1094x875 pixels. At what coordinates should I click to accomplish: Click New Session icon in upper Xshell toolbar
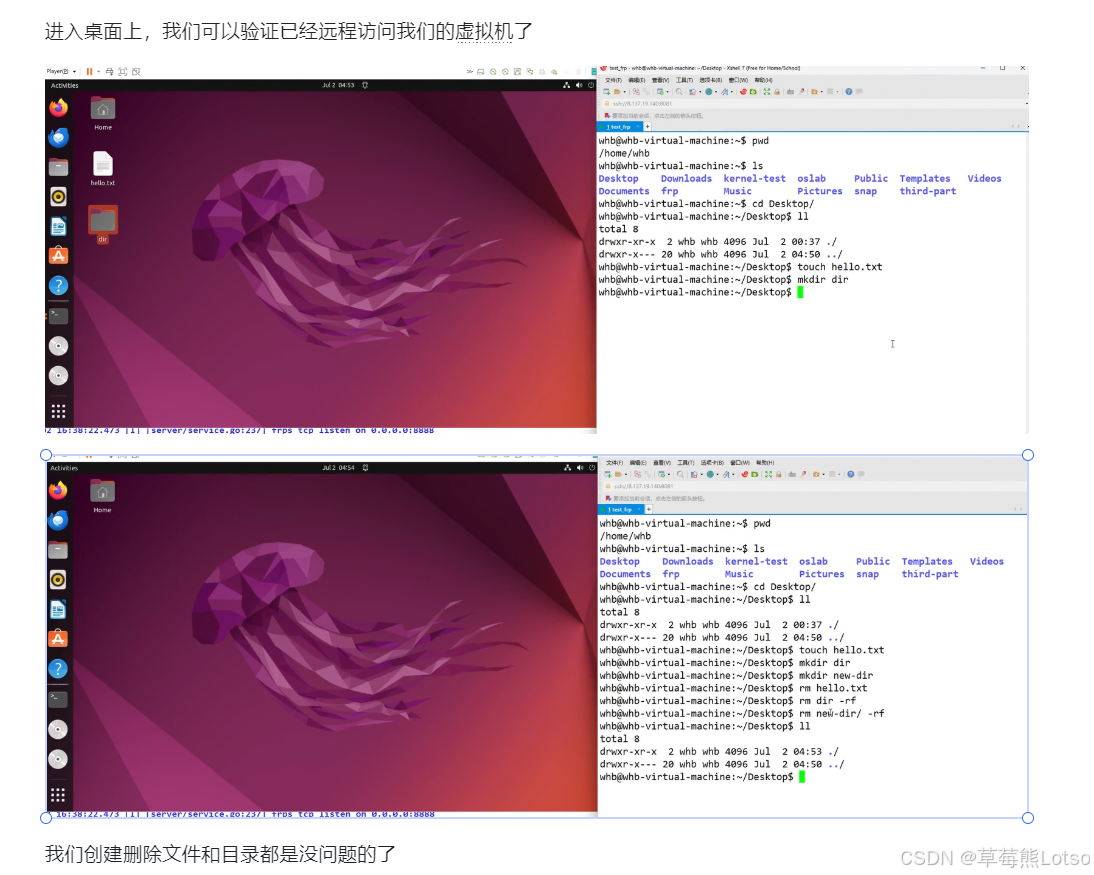[x=606, y=91]
